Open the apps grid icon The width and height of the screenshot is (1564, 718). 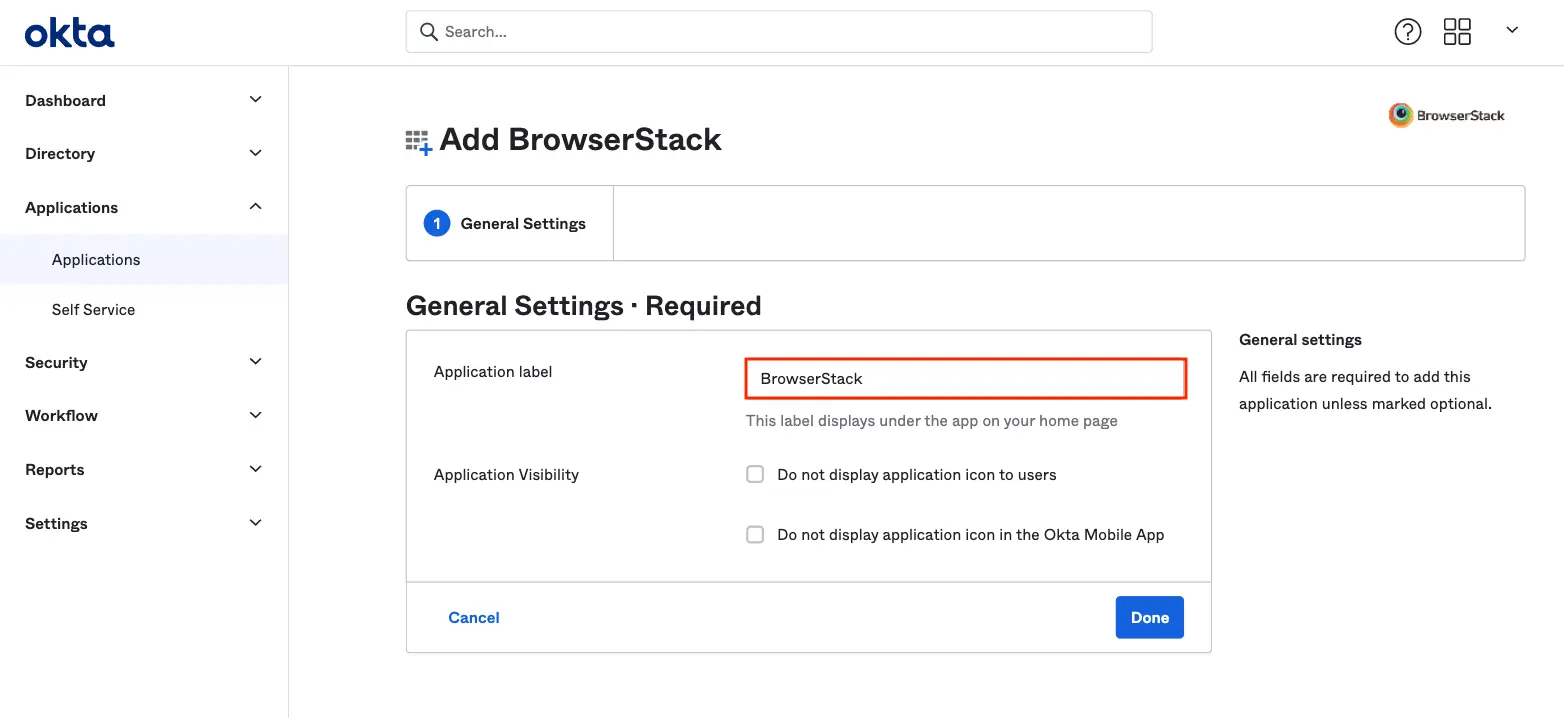(1457, 32)
